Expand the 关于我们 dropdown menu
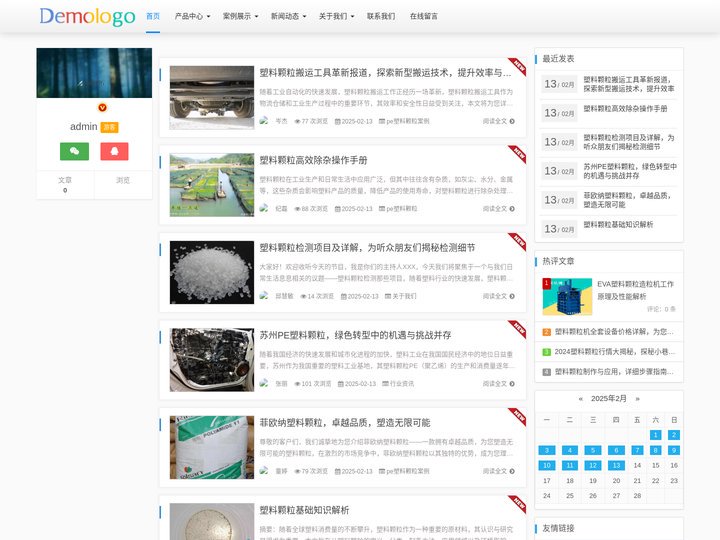720x540 pixels. [337, 16]
